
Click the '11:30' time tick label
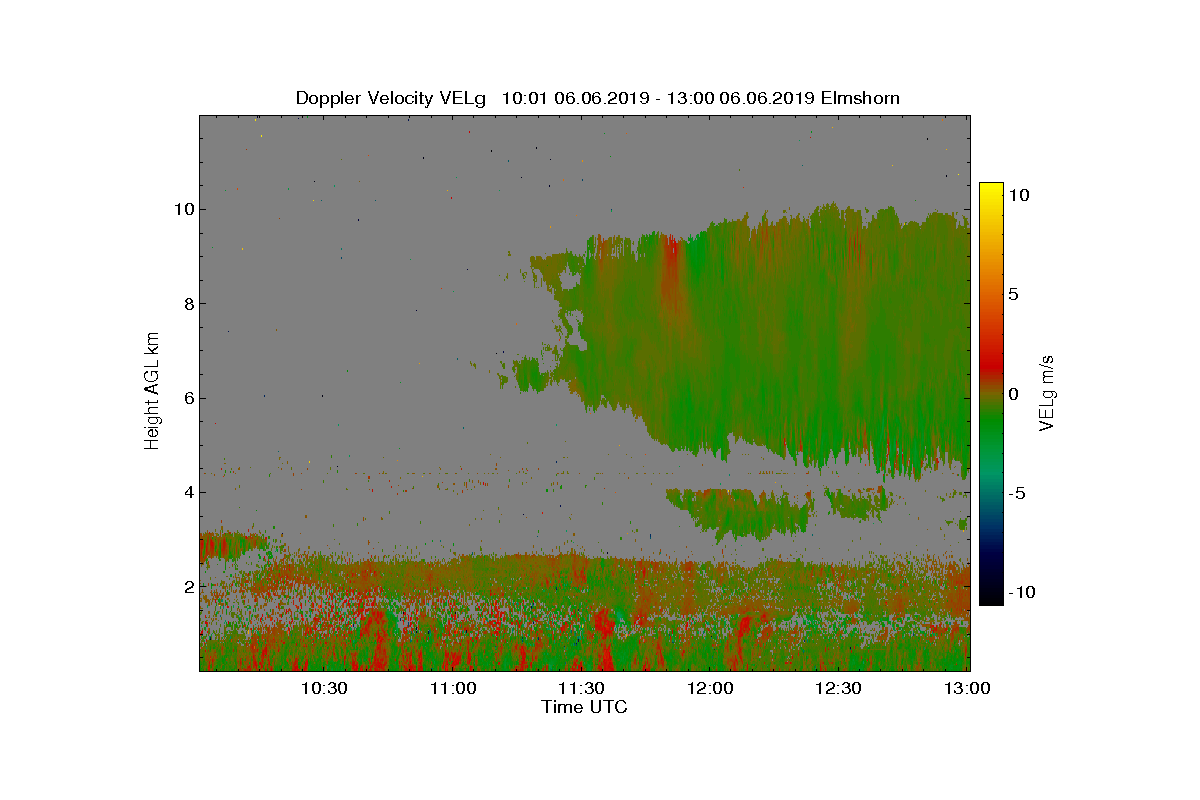click(581, 688)
